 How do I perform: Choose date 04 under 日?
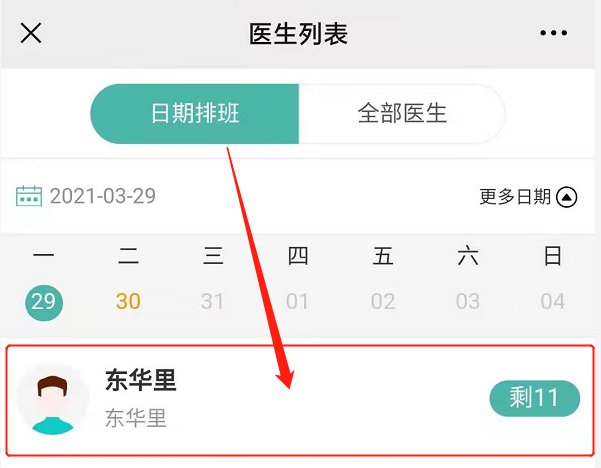click(553, 301)
